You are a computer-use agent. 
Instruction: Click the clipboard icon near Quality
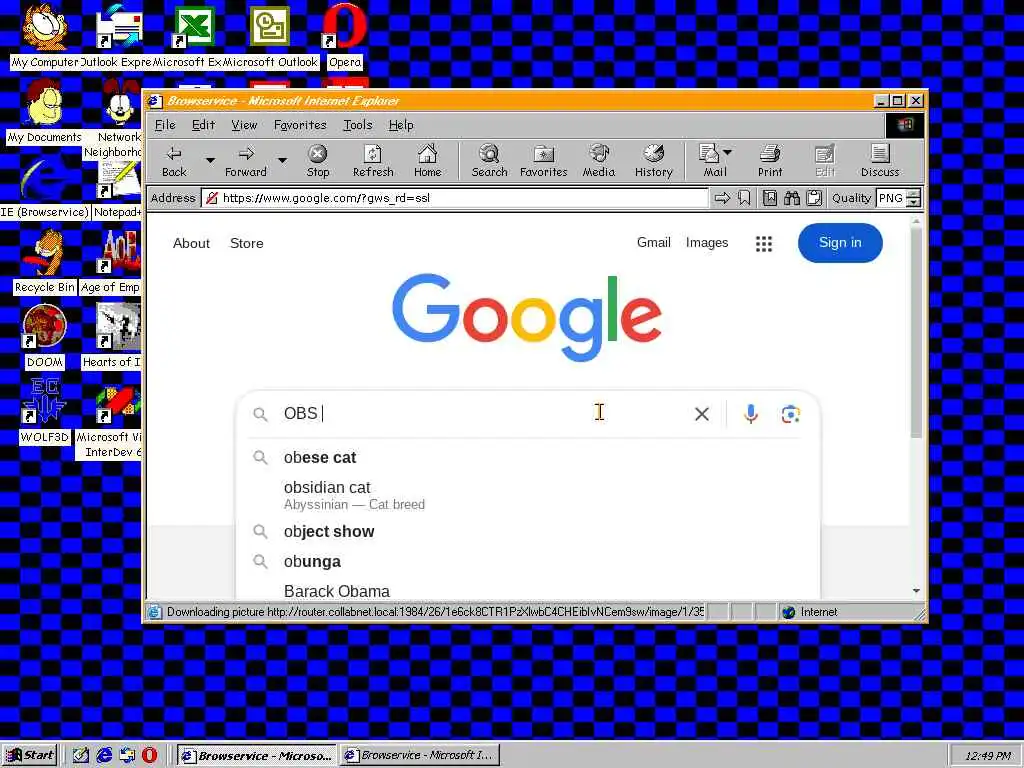814,198
